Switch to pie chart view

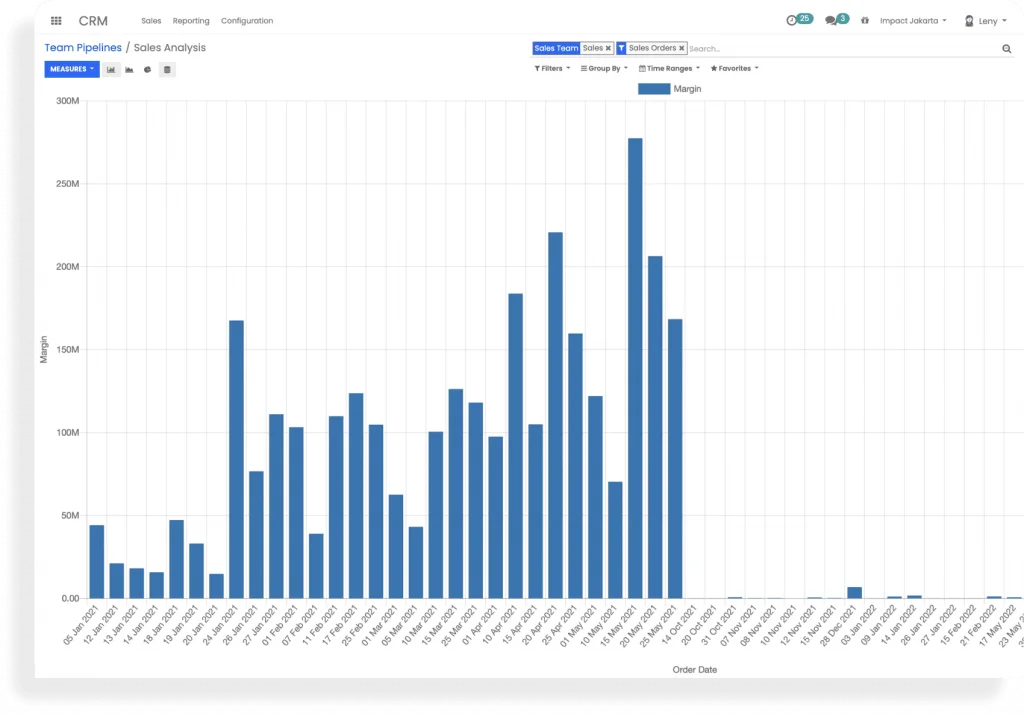[x=148, y=70]
